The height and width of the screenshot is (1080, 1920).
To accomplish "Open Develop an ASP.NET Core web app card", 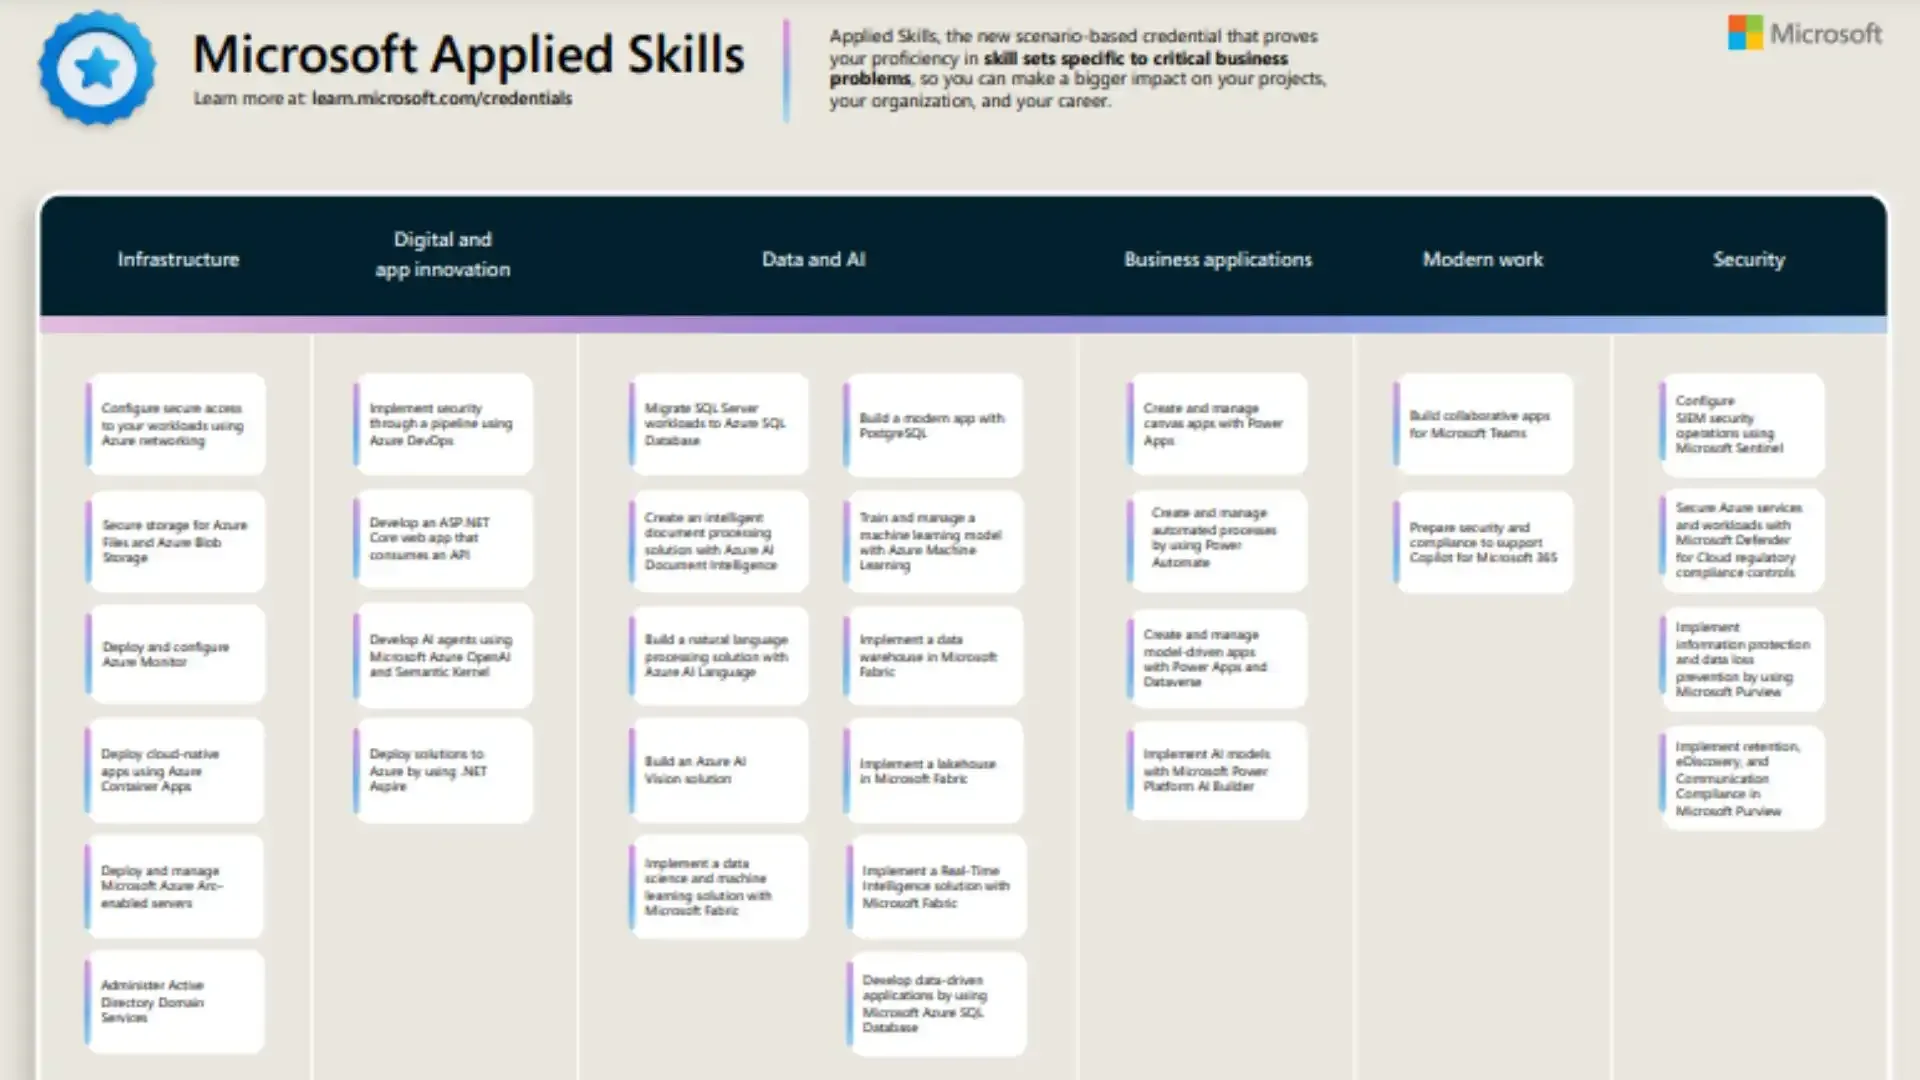I will (x=443, y=538).
